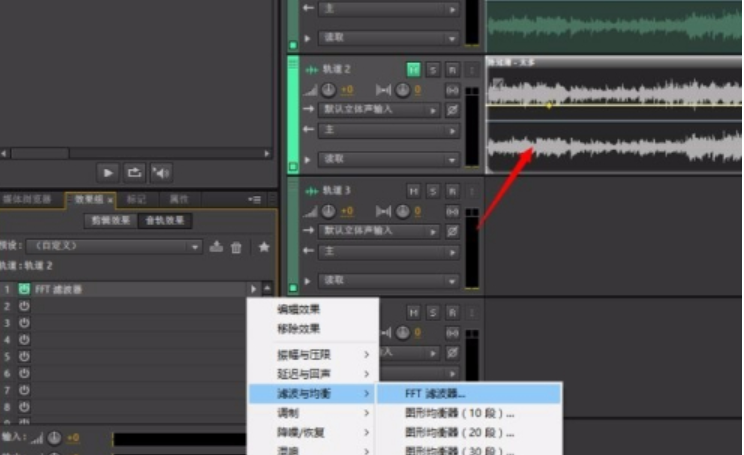The image size is (744, 455).
Task: Arm track 3 for recording with R
Action: coord(452,191)
